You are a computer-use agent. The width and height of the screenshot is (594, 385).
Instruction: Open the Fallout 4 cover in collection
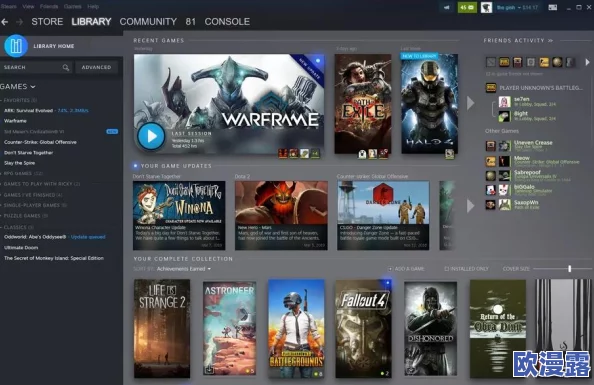click(x=364, y=329)
